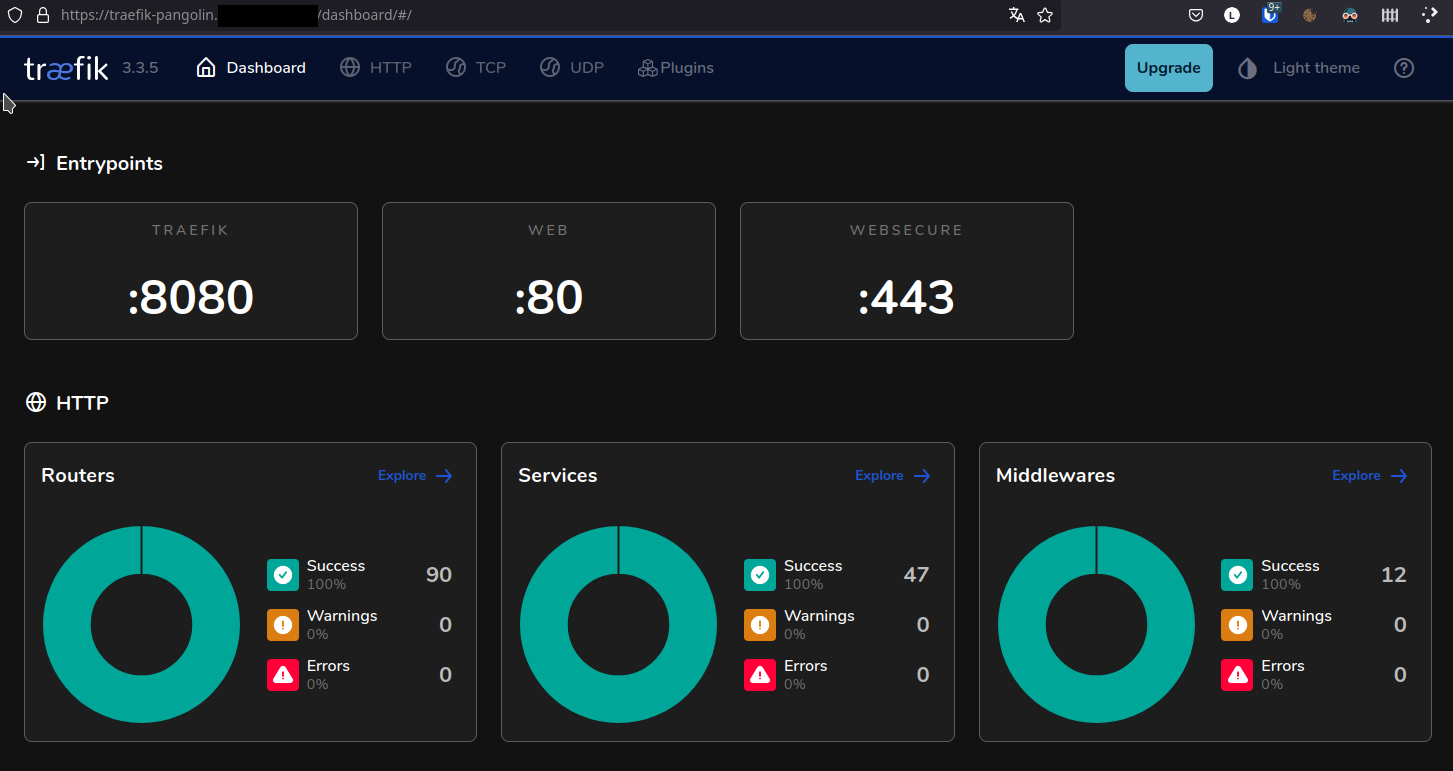The height and width of the screenshot is (771, 1453).
Task: Click the Upgrade button
Action: (1168, 68)
